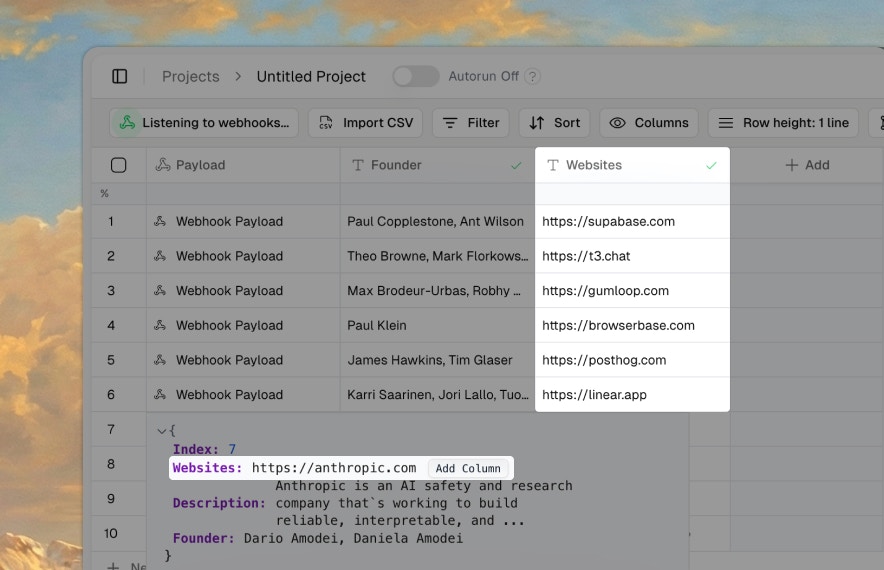Select the https://t3.chat cell
This screenshot has width=884, height=570.
click(632, 256)
